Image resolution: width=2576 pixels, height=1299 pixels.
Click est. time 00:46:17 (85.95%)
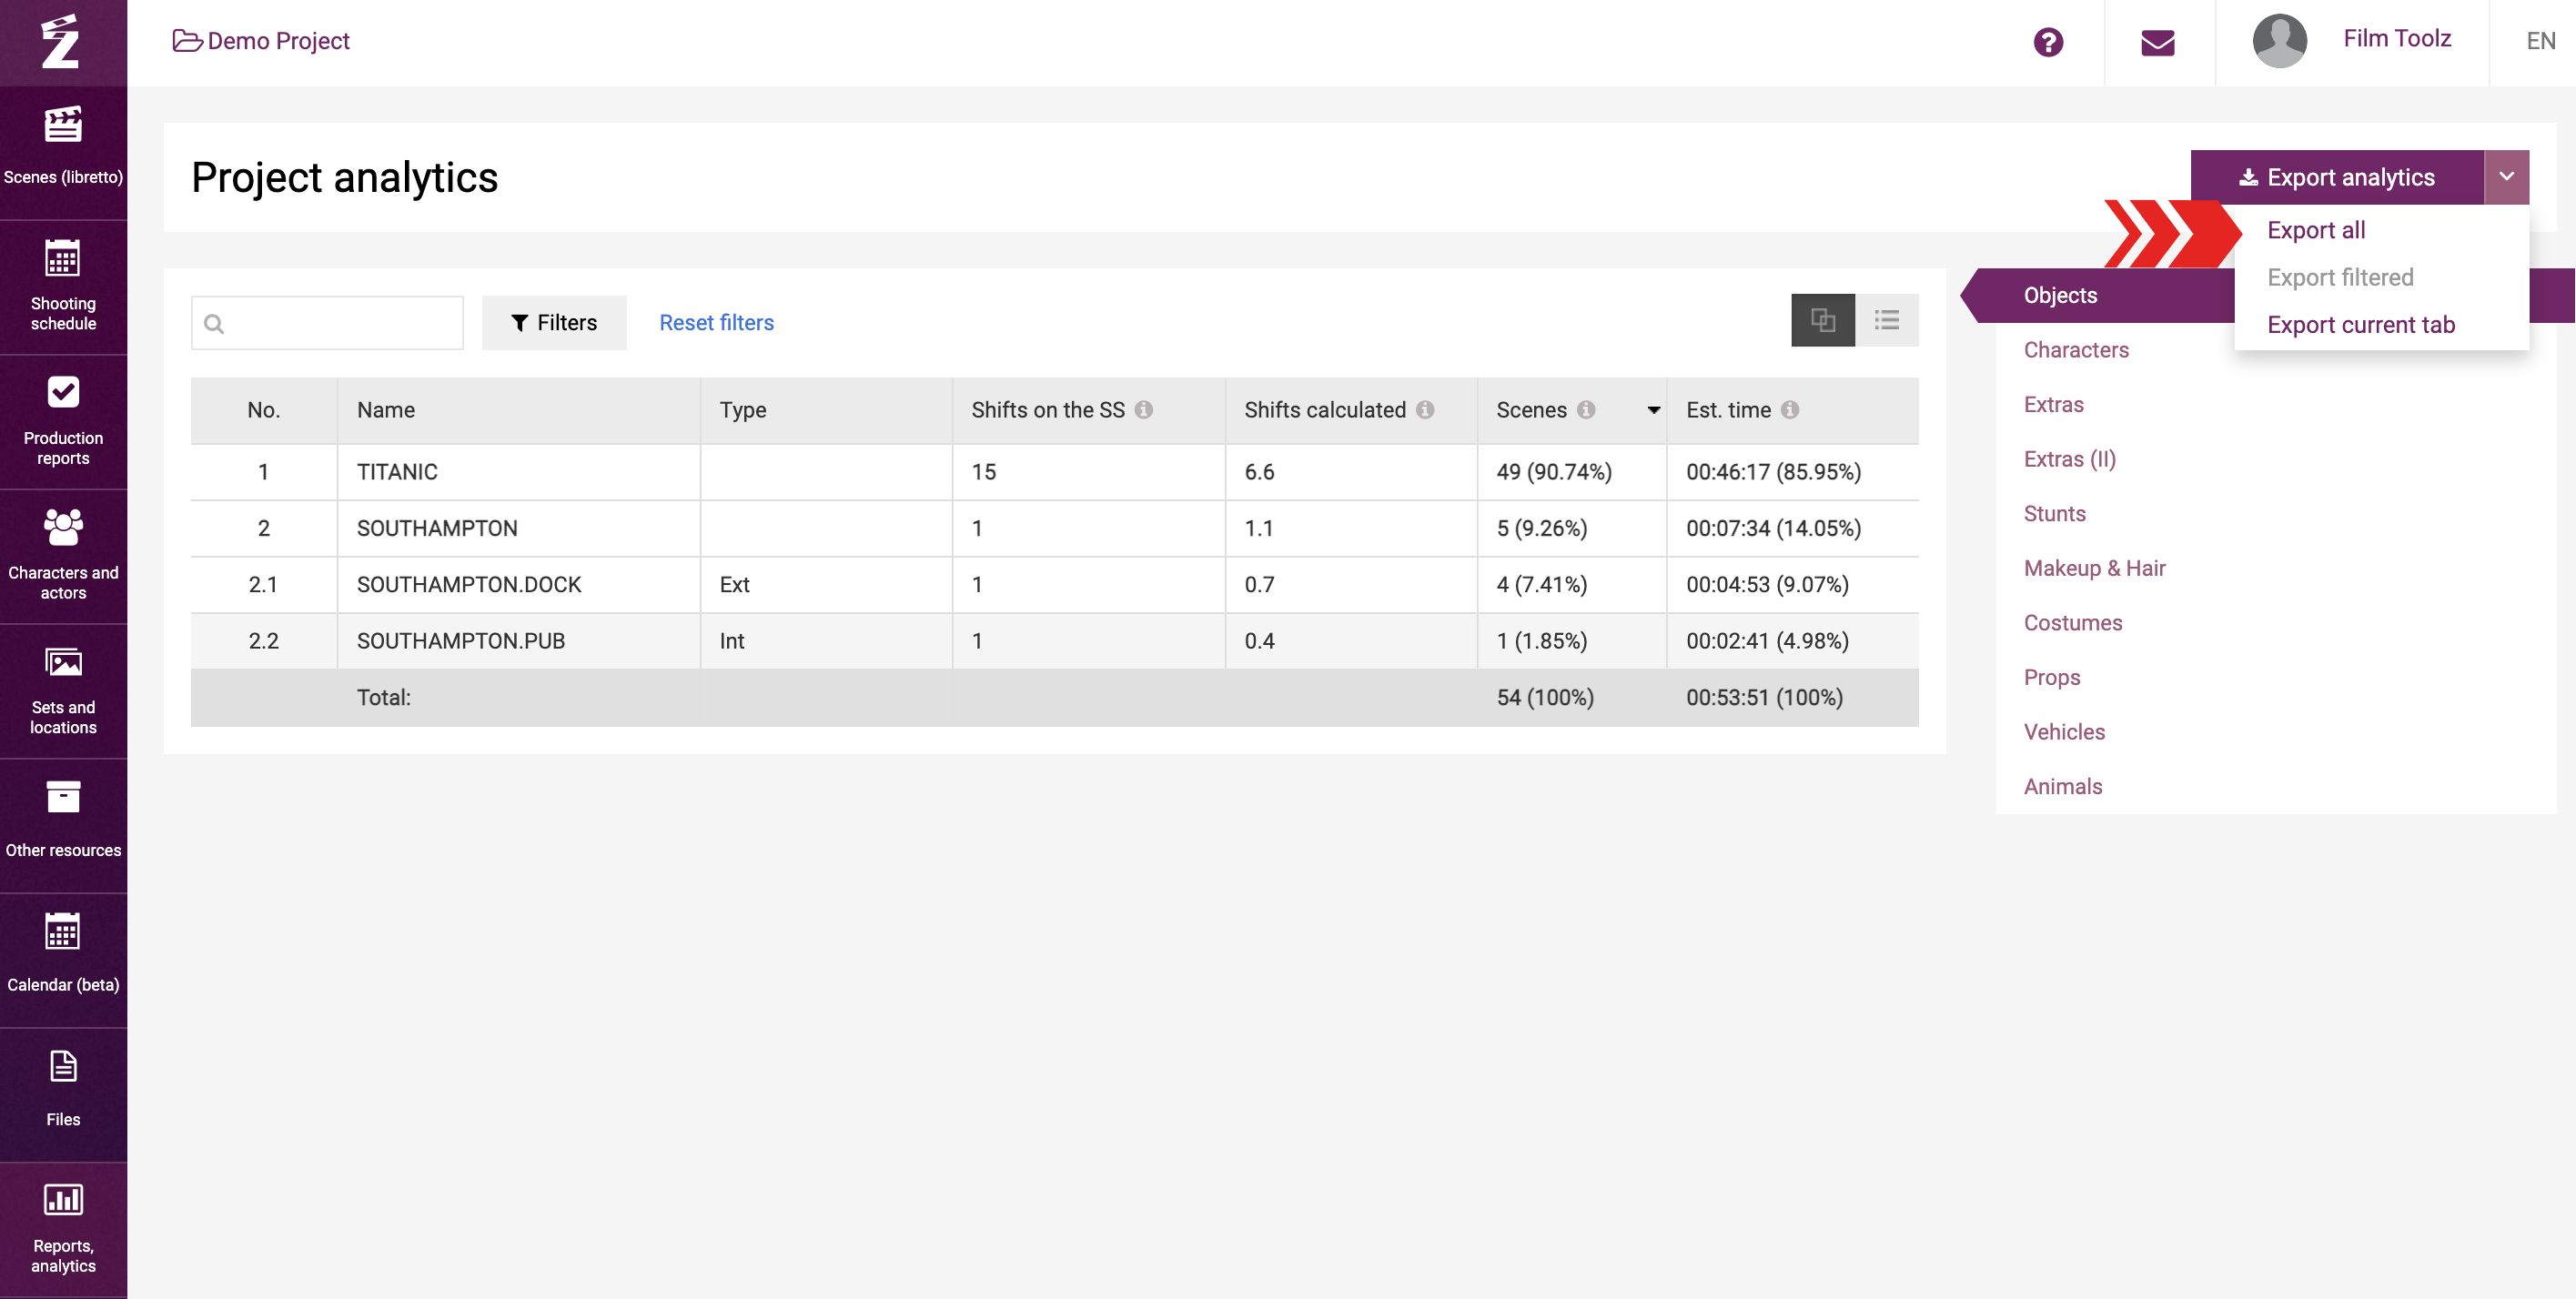pos(1773,472)
